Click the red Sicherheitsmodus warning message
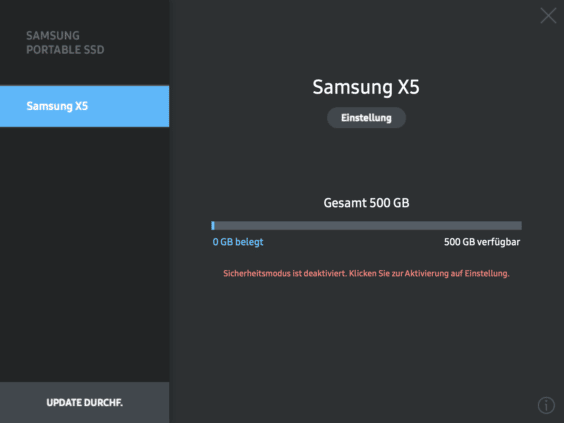Screen dimensions: 564x423 point(366,273)
